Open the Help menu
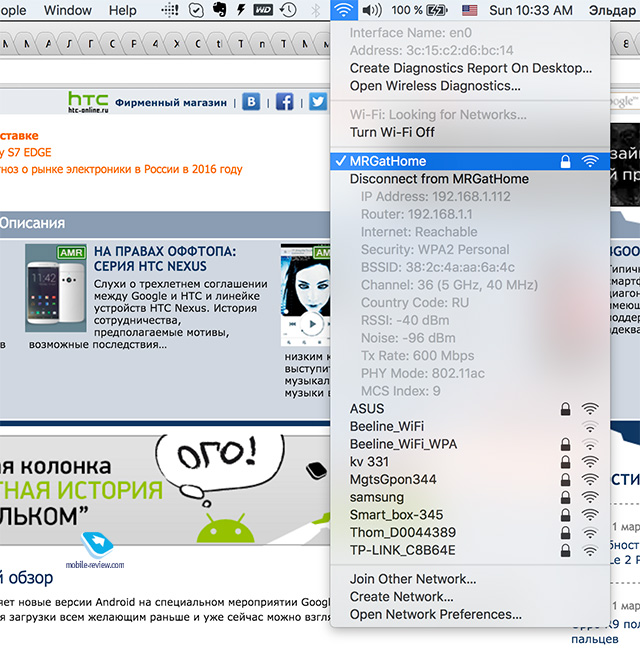 click(x=122, y=10)
